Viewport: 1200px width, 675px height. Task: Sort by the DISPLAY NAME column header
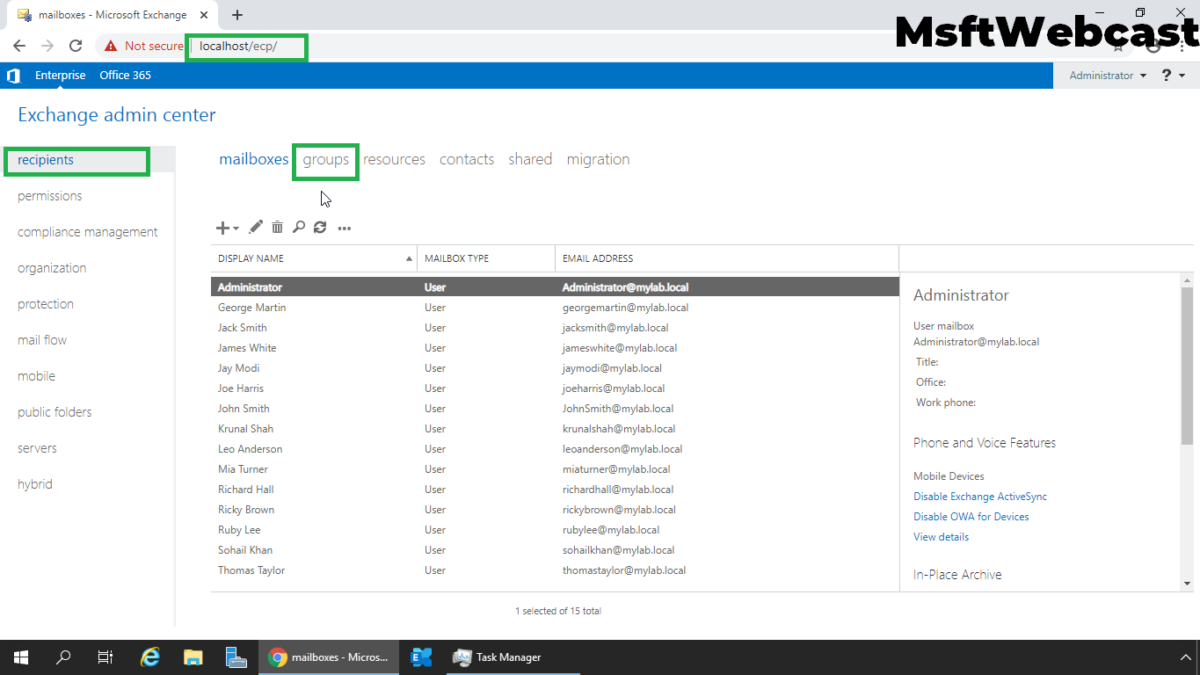[255, 258]
